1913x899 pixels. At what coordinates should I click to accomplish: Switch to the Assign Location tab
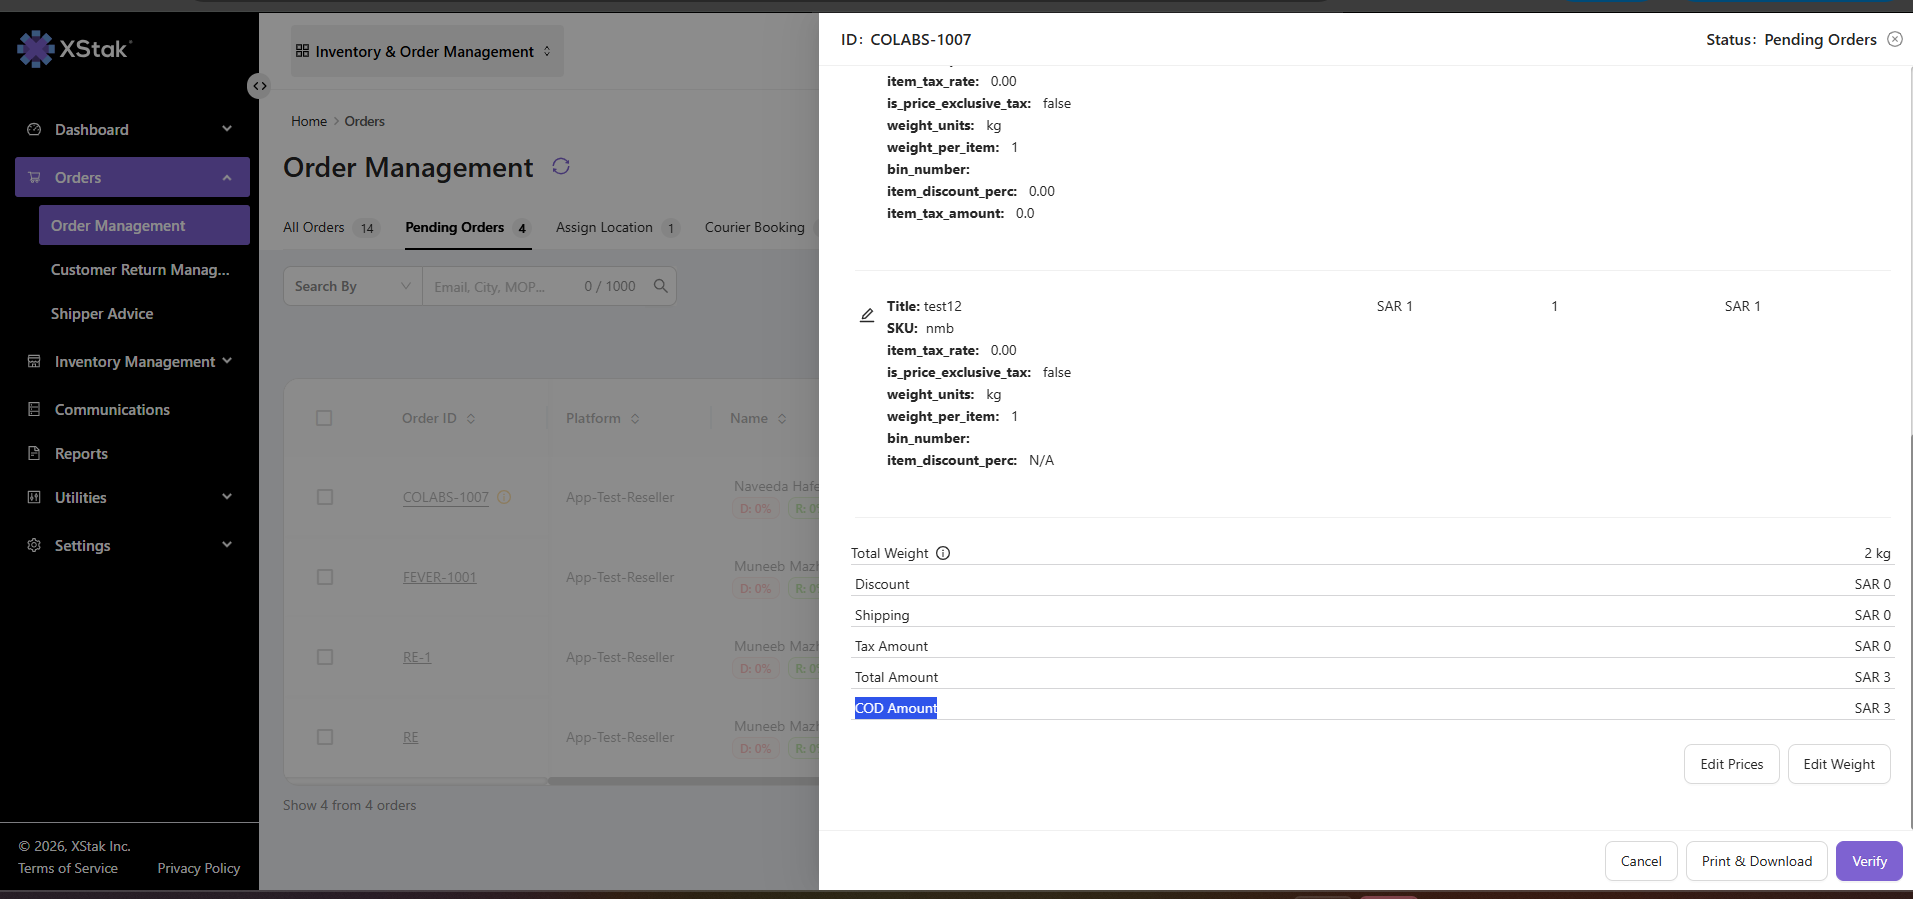617,227
